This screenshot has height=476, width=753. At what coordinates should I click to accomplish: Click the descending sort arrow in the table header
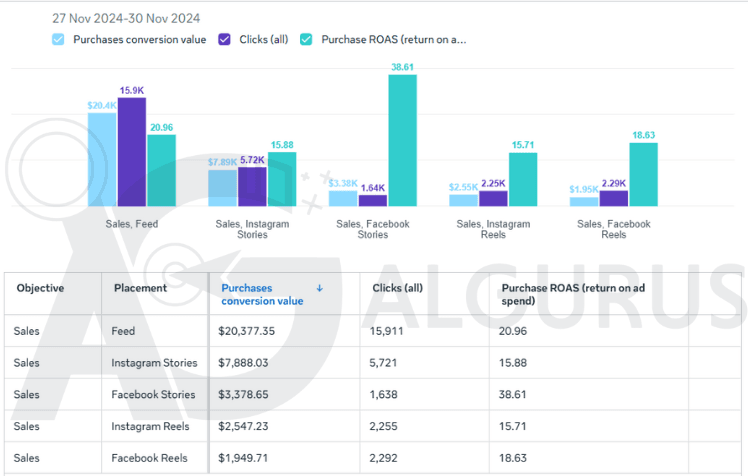(319, 288)
